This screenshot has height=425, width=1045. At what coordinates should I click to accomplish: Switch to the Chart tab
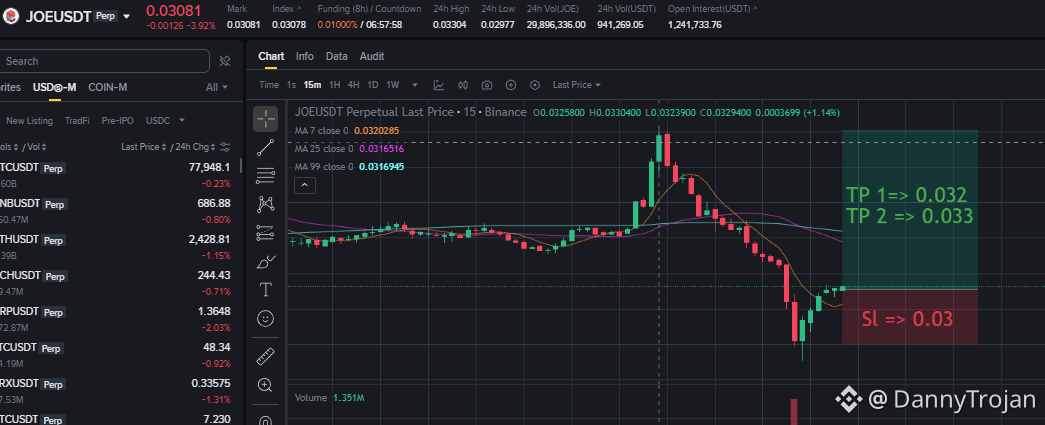point(271,57)
